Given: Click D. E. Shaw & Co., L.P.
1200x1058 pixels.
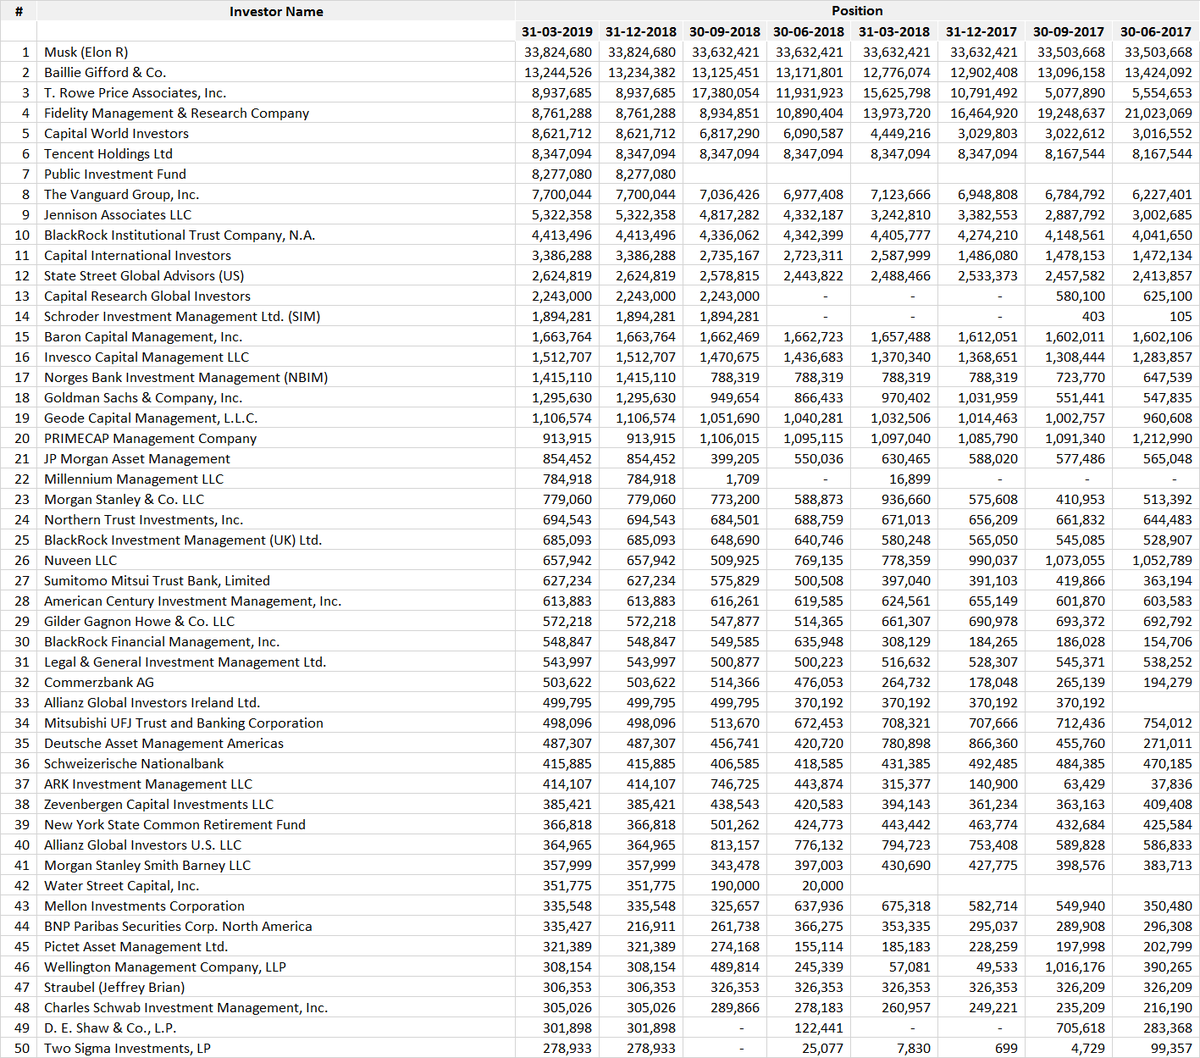Looking at the screenshot, I should [110, 1028].
